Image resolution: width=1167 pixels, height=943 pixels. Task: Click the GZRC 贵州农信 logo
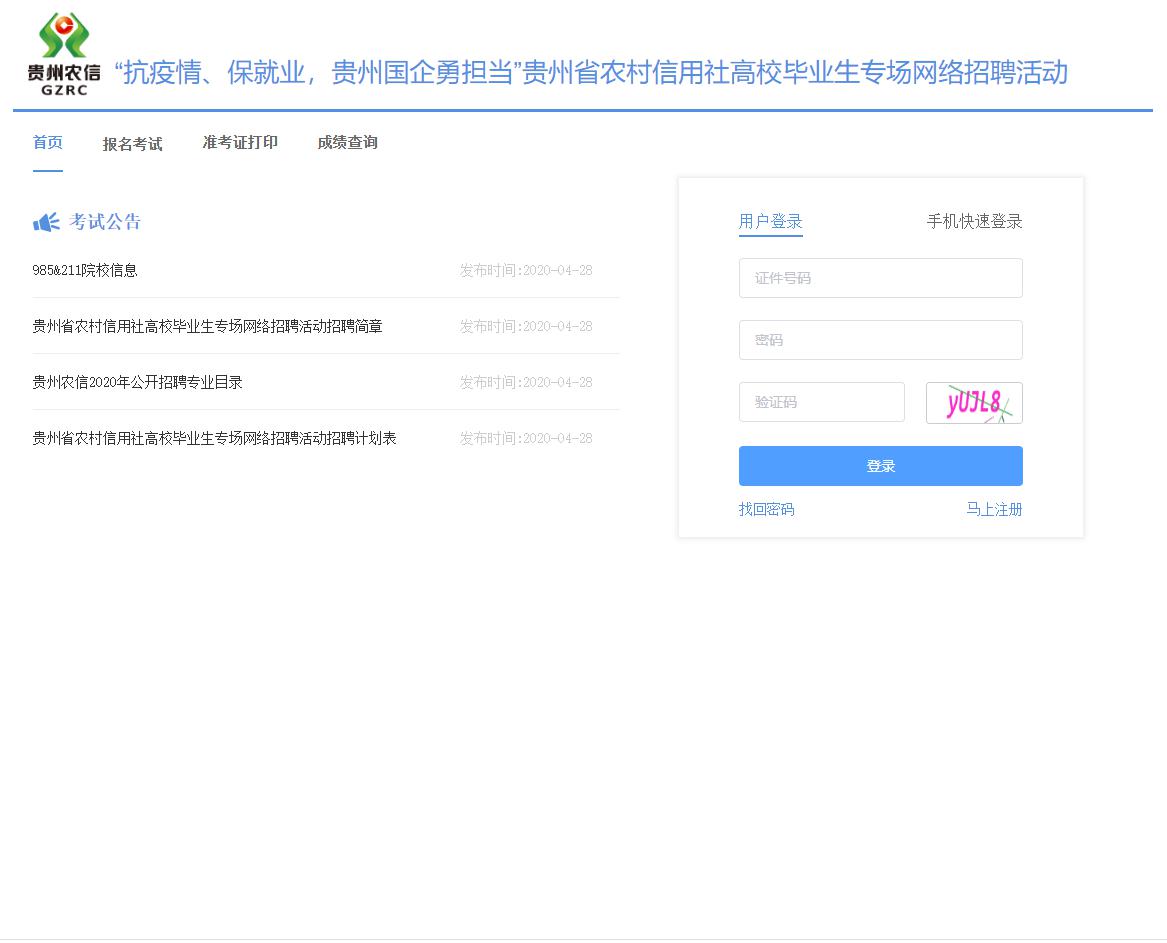click(x=64, y=55)
